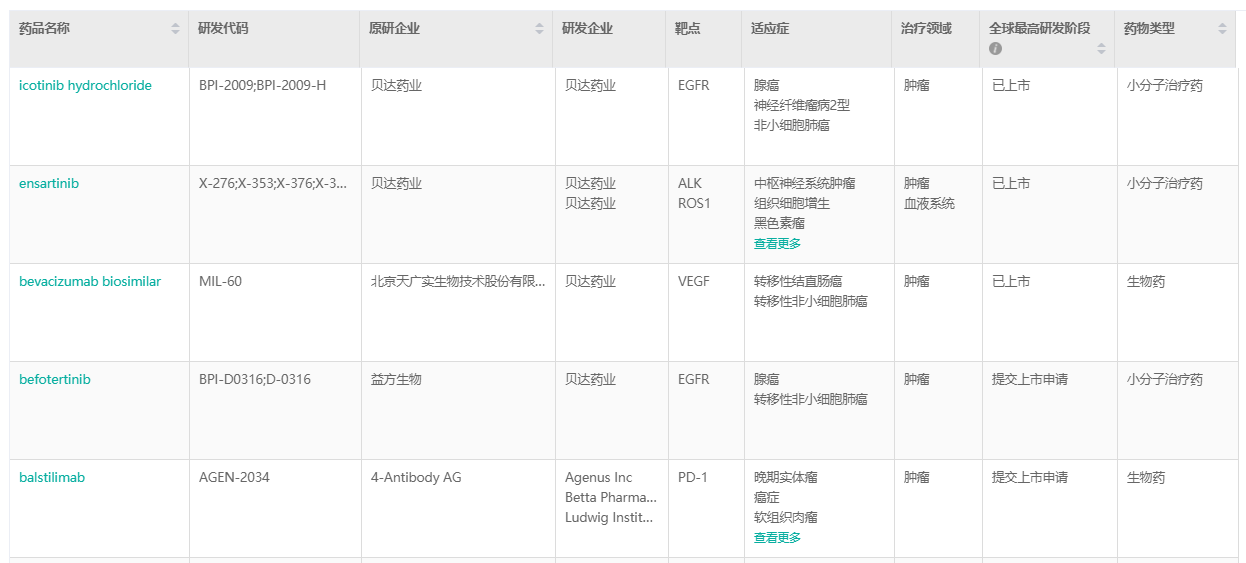Click 北京天广实生物技术 company cell

458,282
